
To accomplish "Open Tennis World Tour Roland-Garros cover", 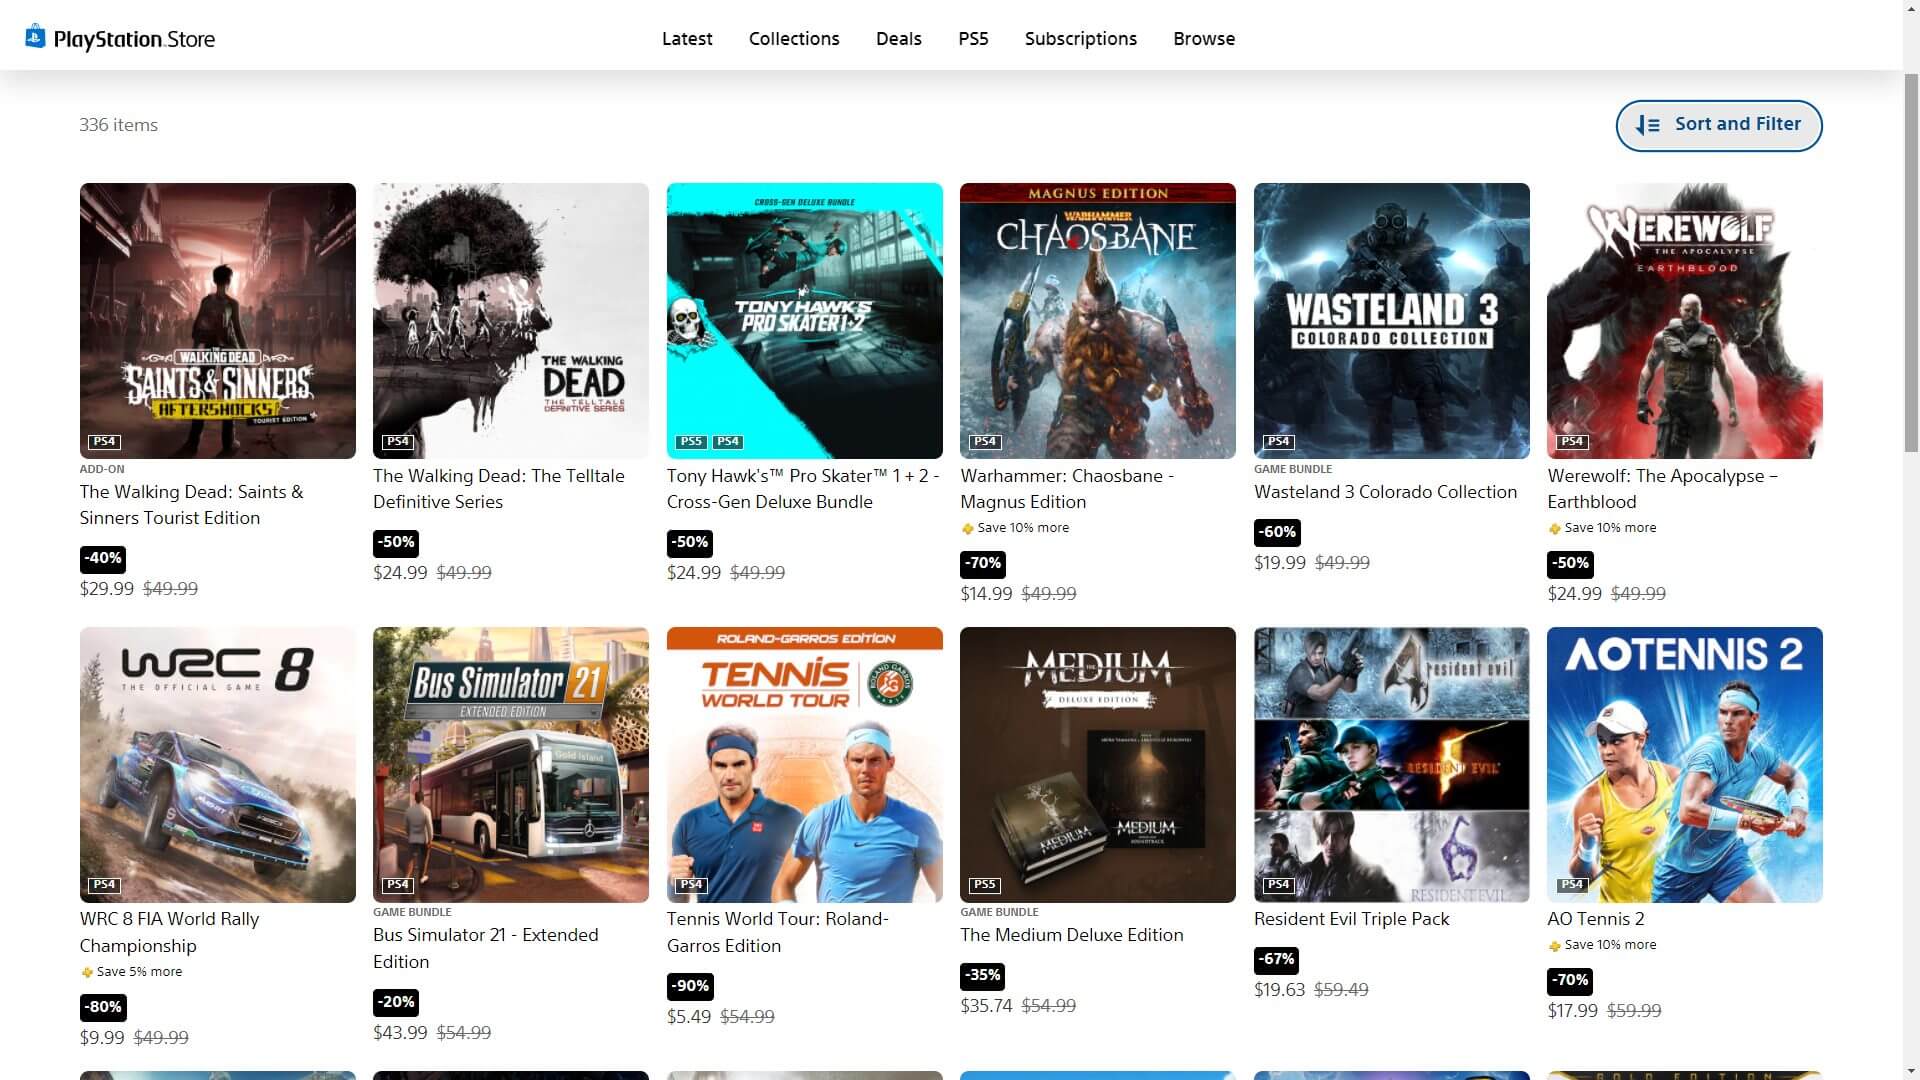I will (x=804, y=764).
